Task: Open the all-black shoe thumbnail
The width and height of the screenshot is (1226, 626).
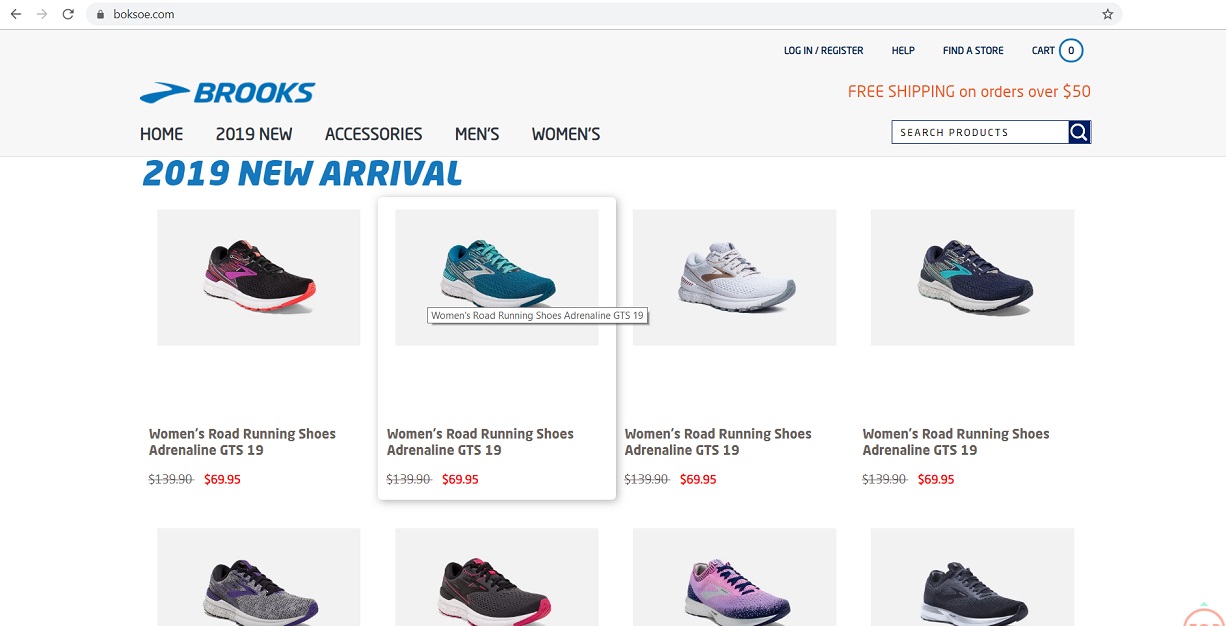Action: (973, 577)
